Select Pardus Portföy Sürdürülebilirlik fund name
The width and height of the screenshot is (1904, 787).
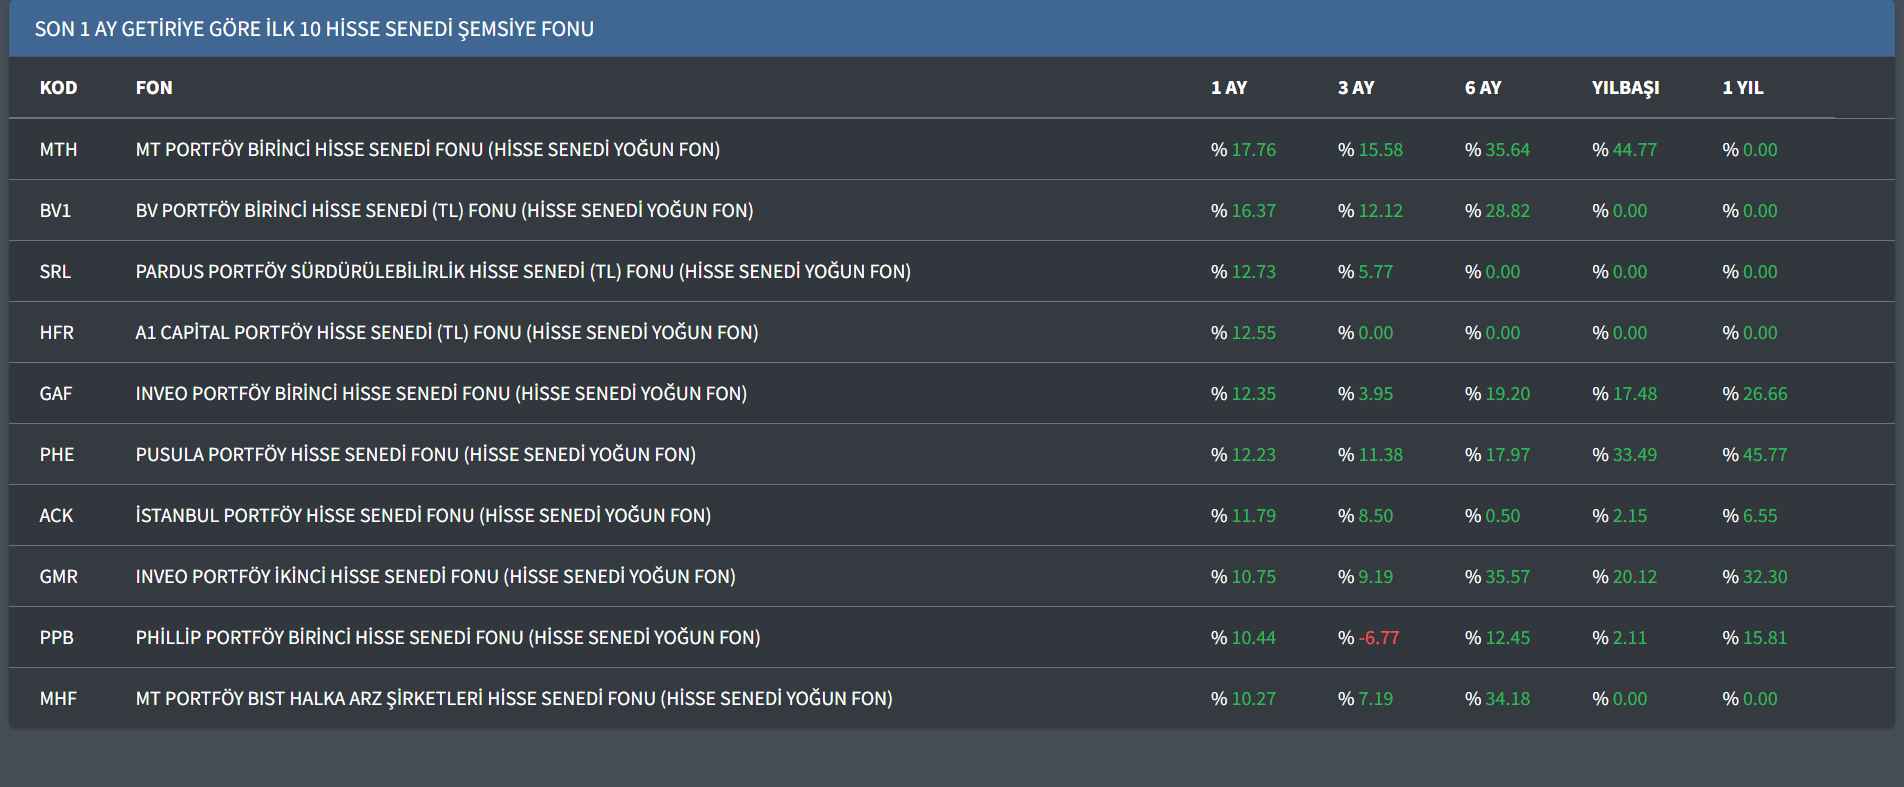(522, 272)
